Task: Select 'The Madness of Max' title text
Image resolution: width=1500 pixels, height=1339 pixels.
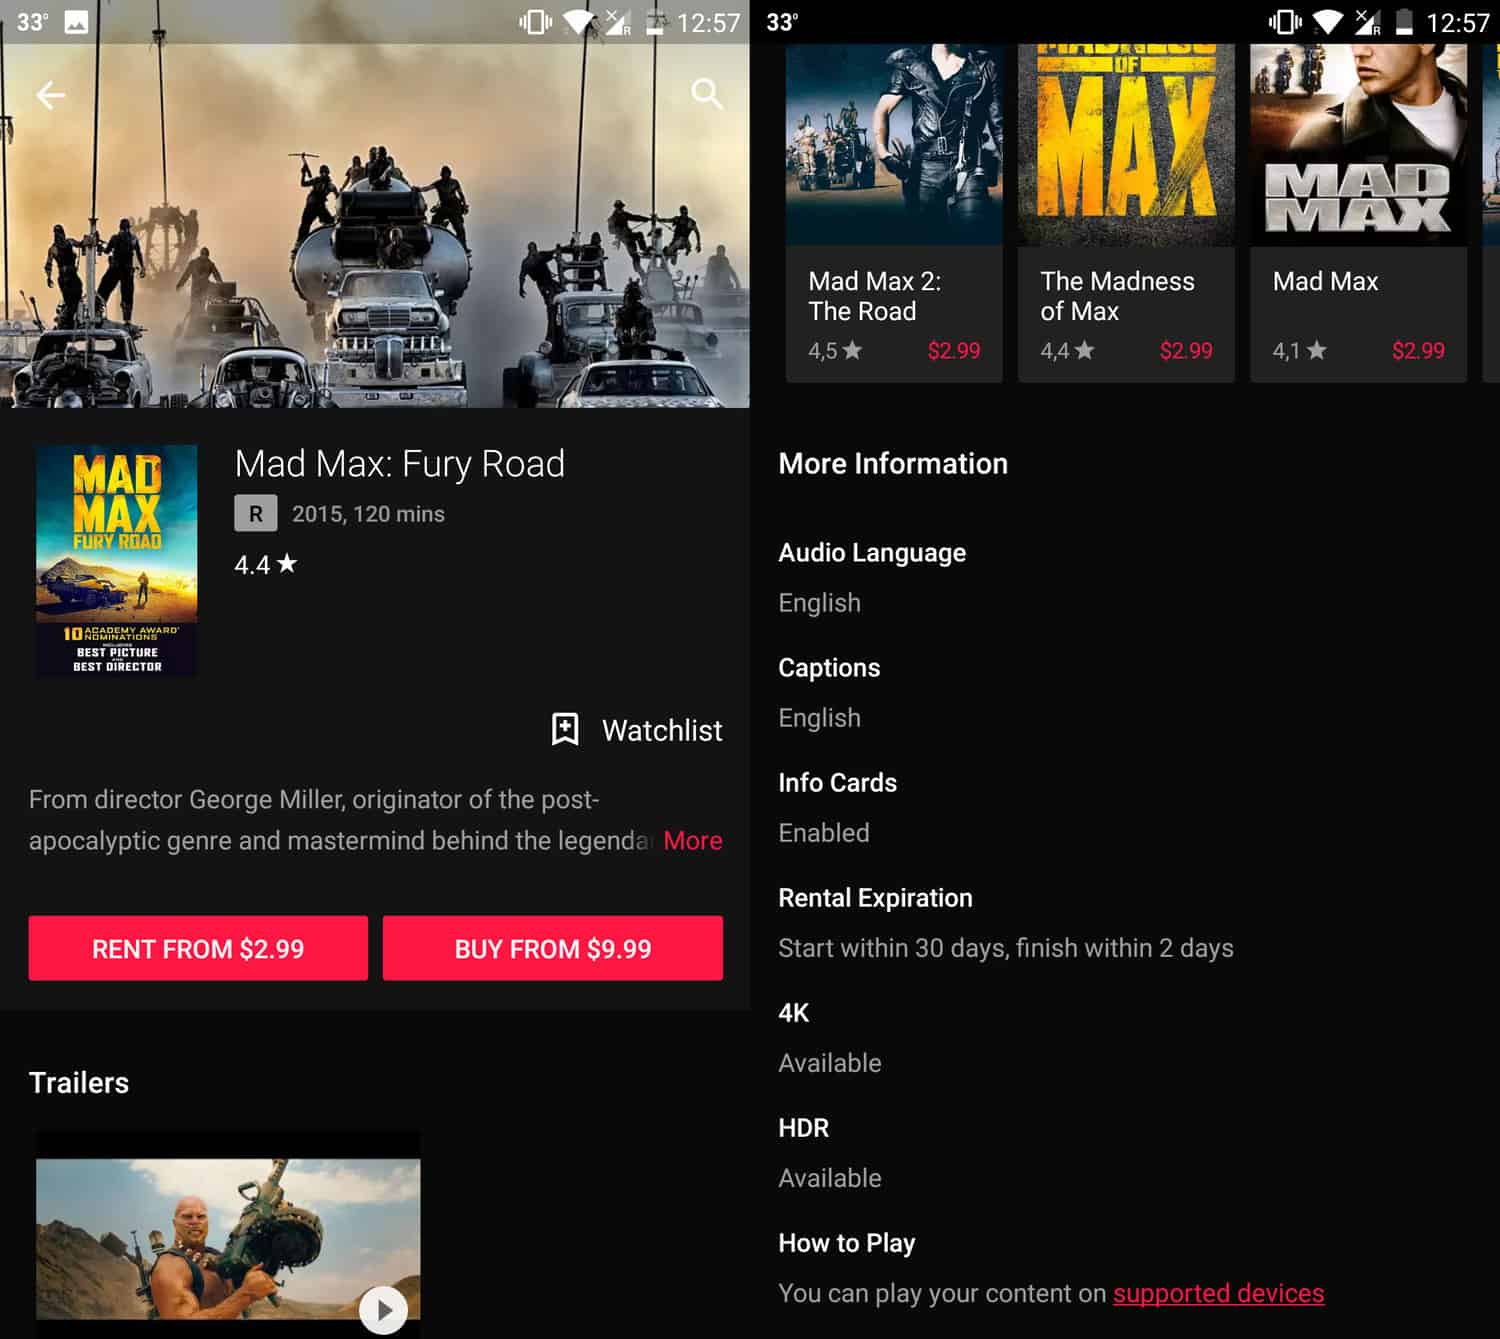Action: [1117, 296]
